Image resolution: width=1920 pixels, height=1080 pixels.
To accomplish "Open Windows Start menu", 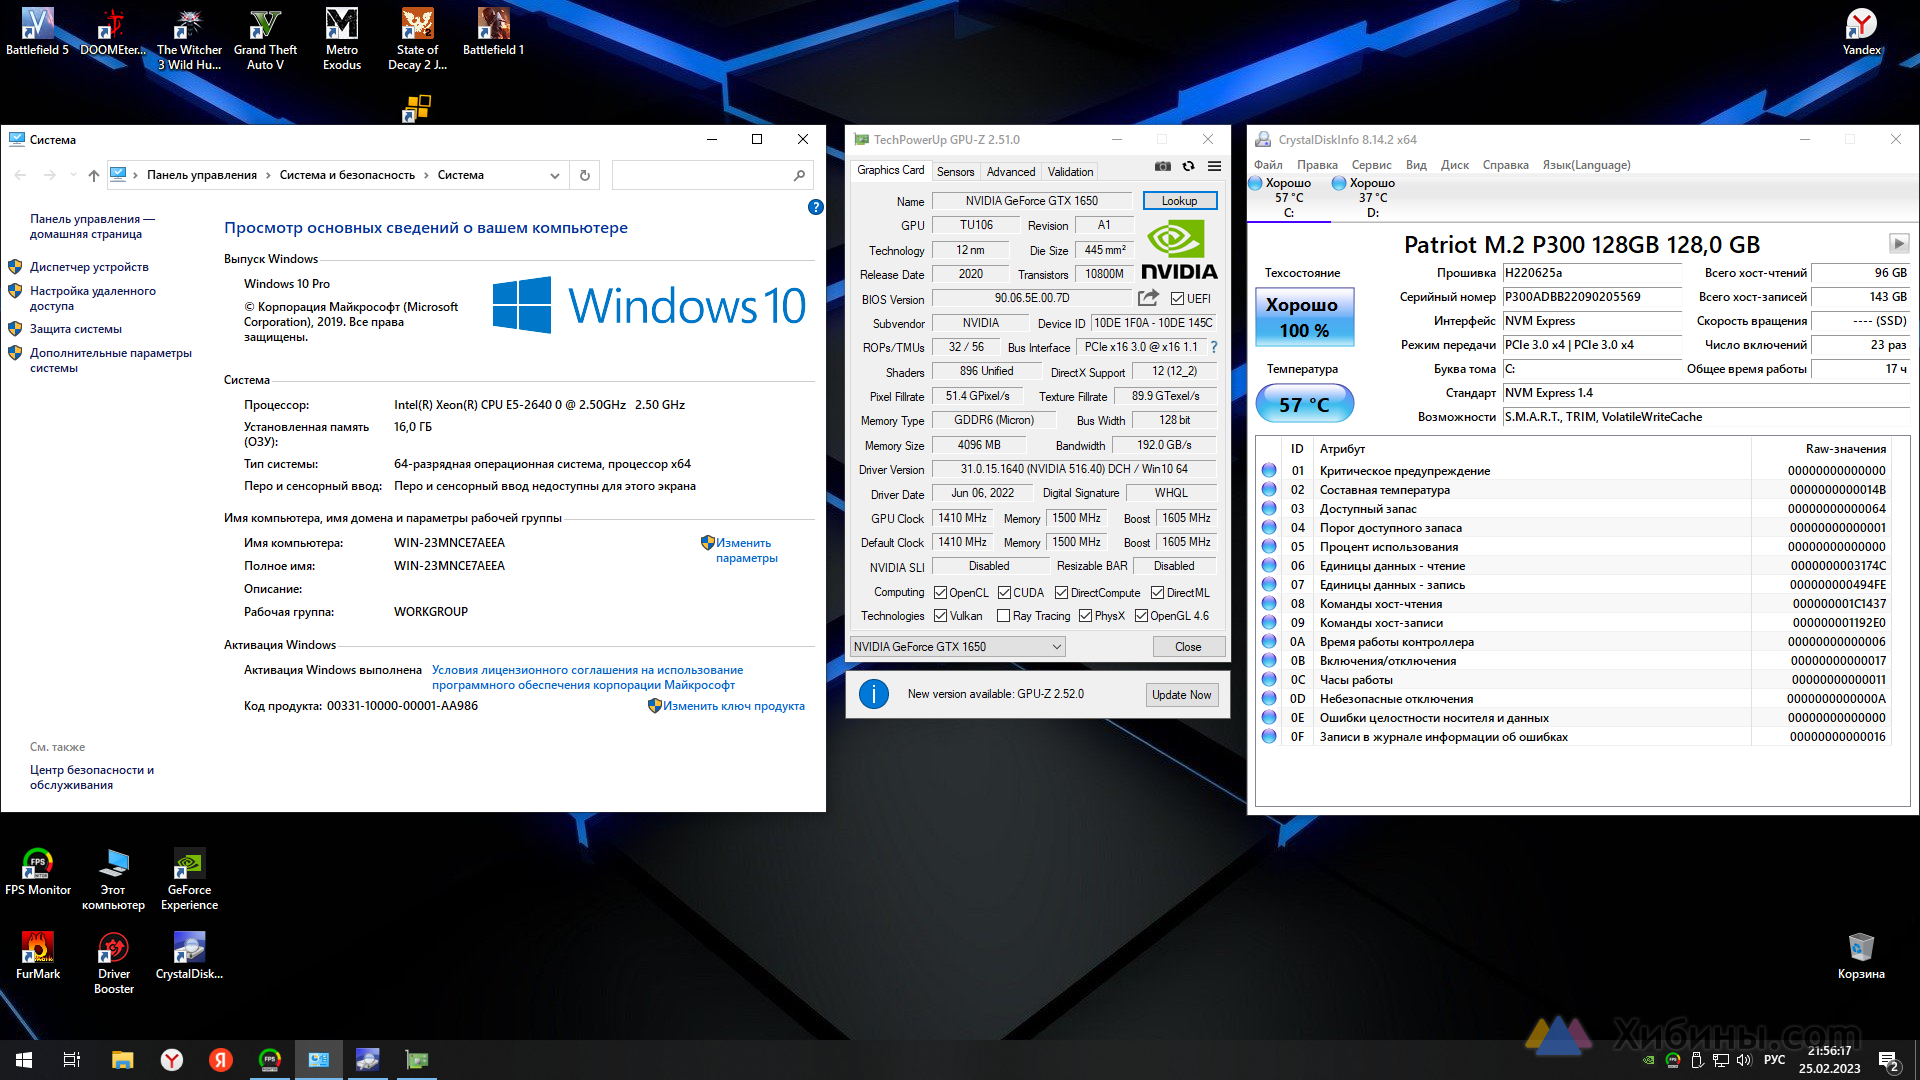I will tap(24, 1060).
